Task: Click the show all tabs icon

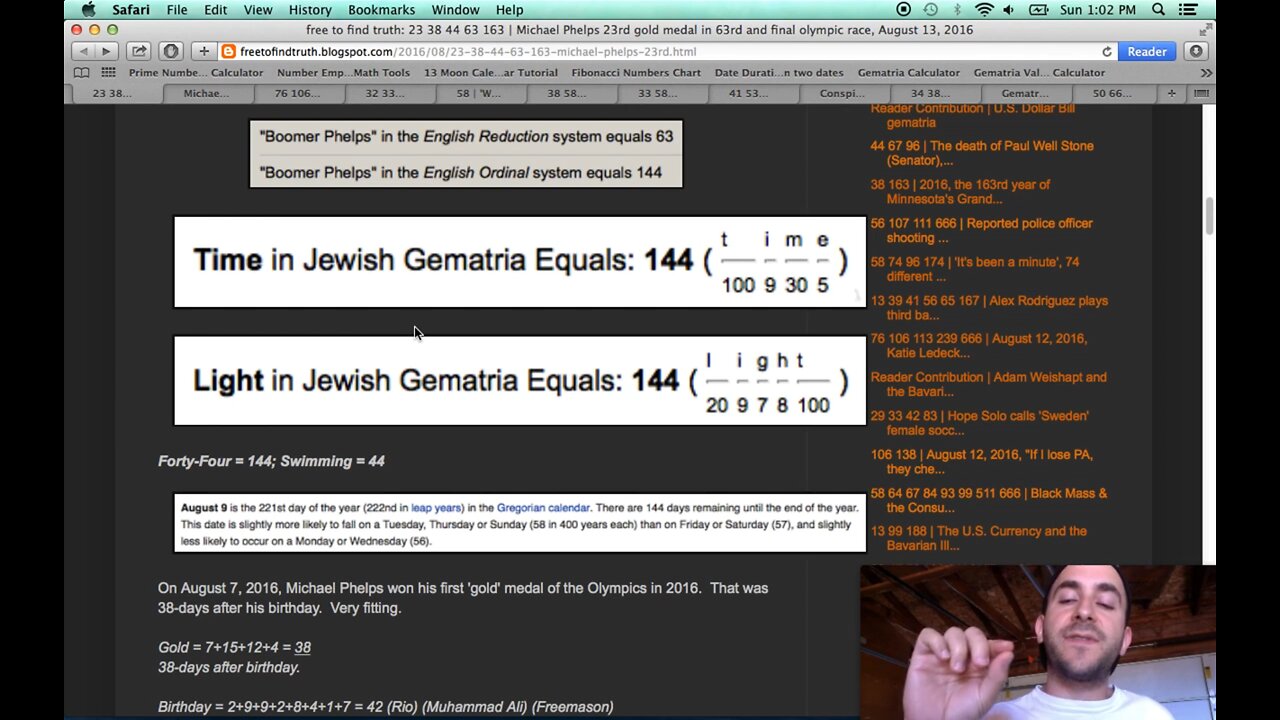Action: click(x=1201, y=93)
